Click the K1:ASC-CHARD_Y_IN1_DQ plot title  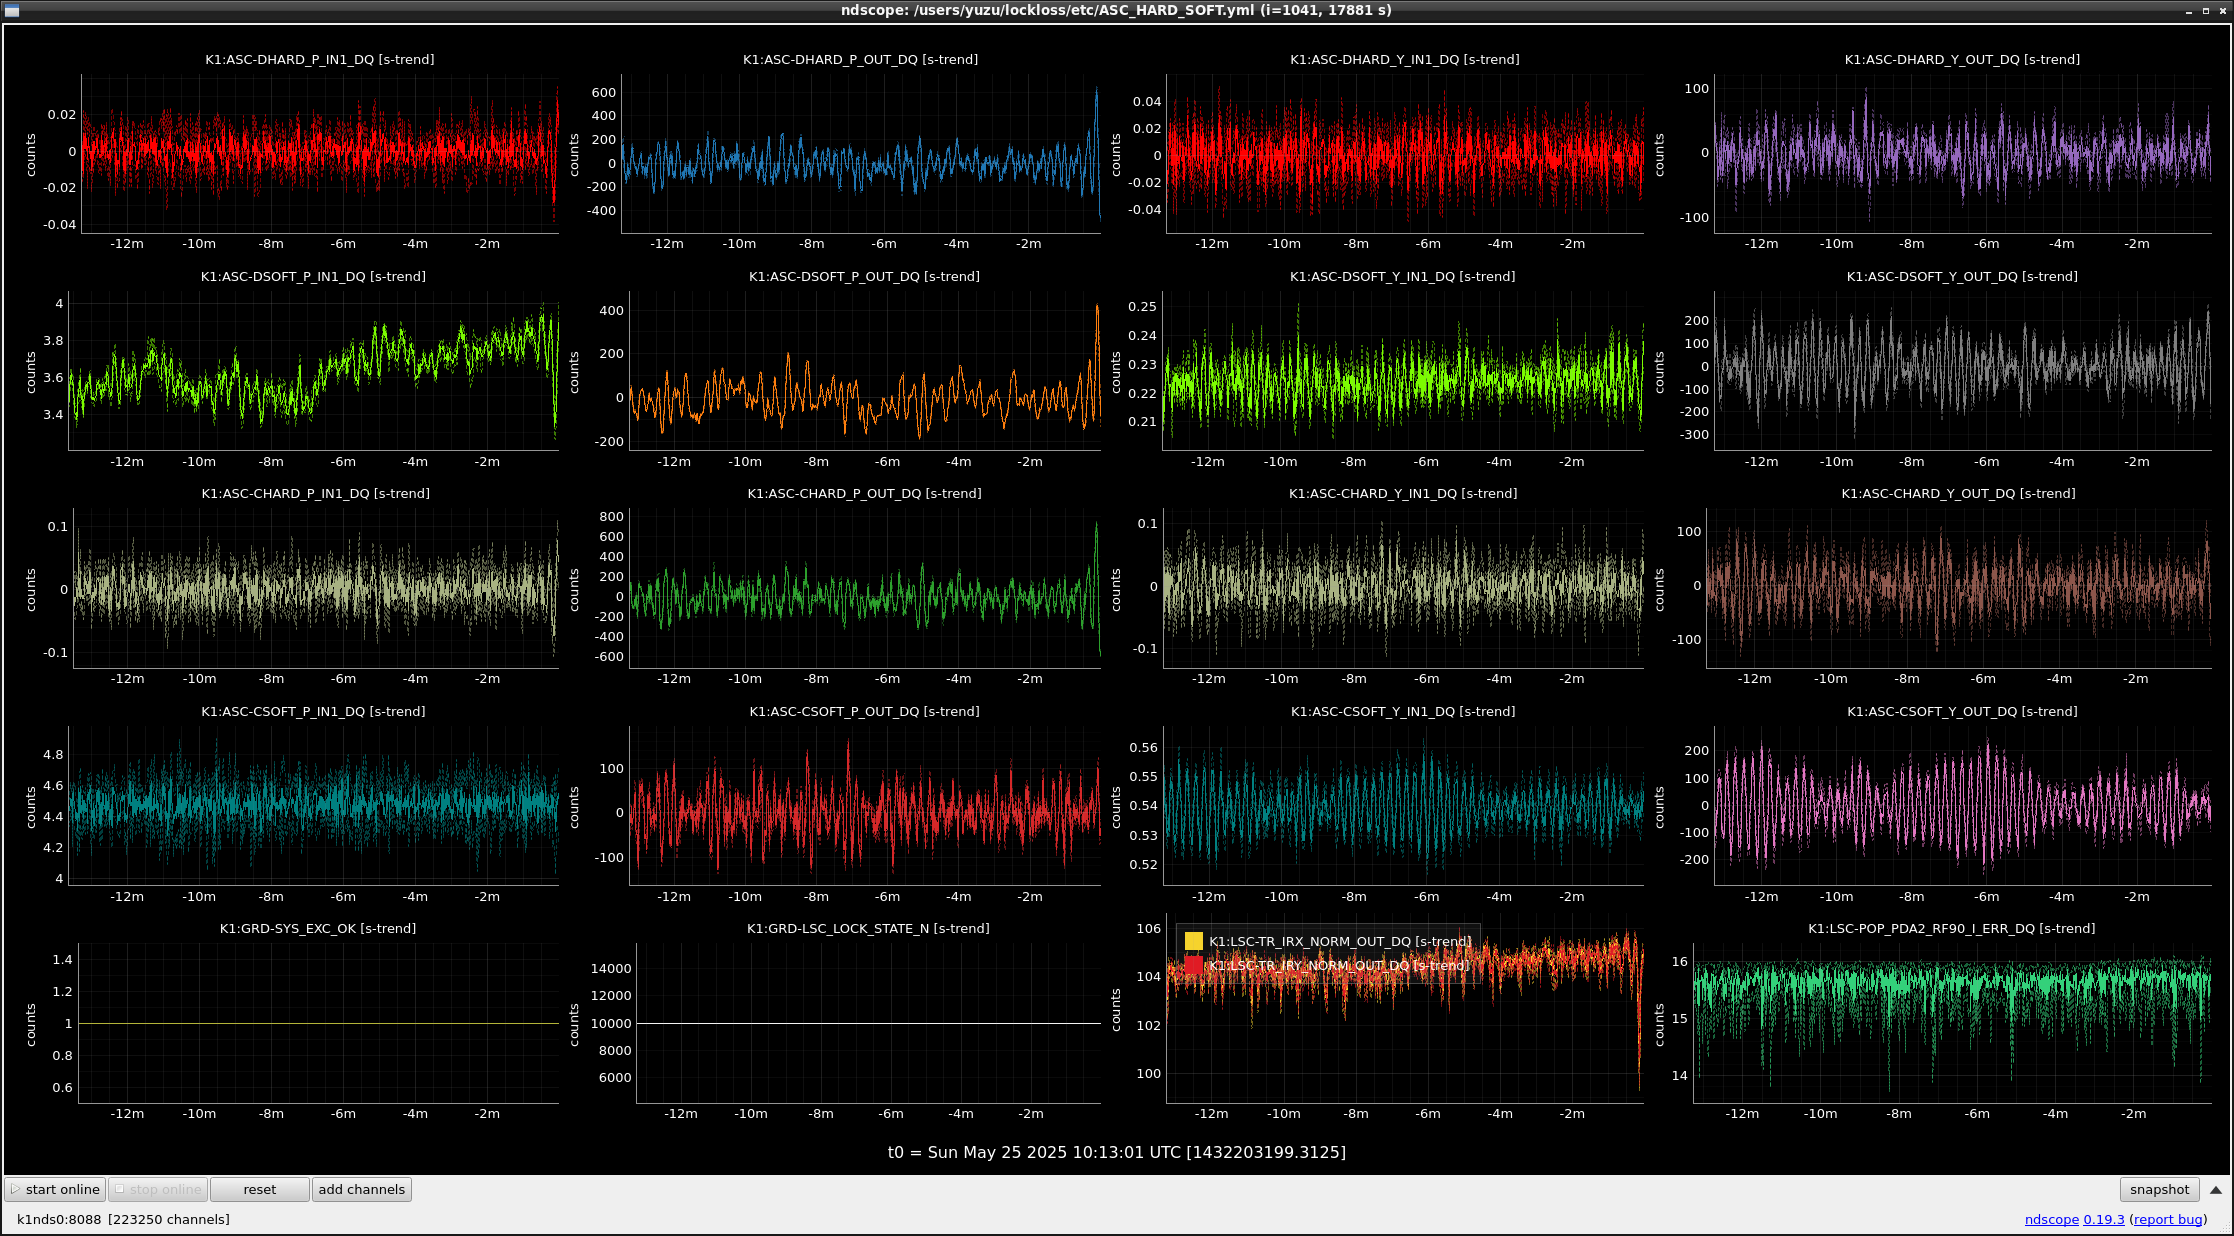click(1402, 494)
